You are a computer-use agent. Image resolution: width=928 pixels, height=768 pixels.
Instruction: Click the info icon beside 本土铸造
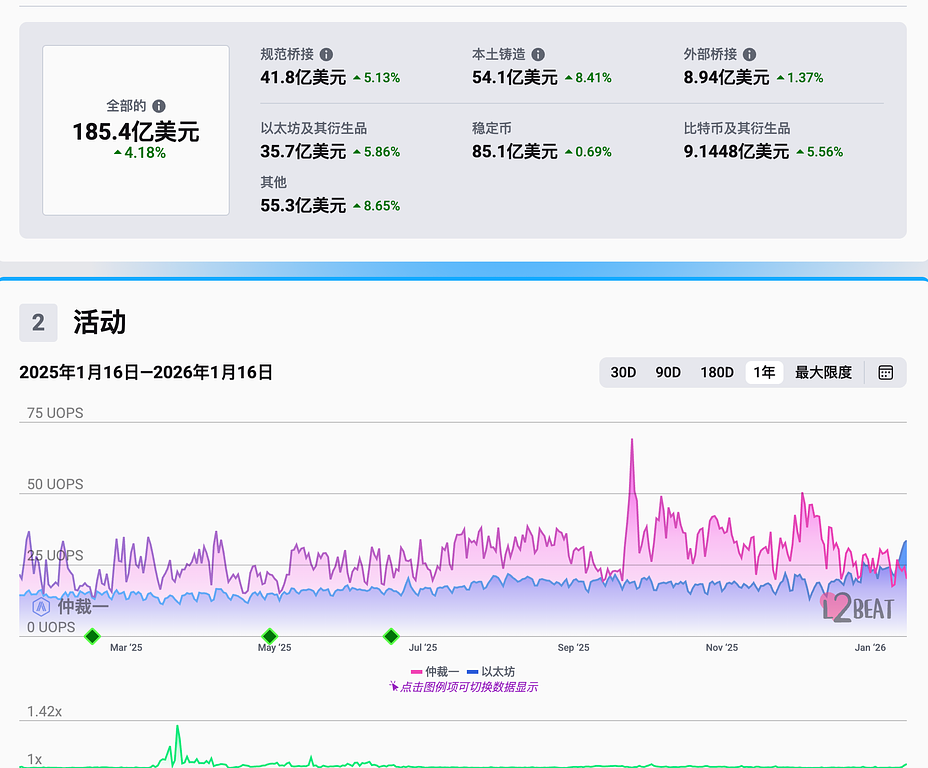538,55
